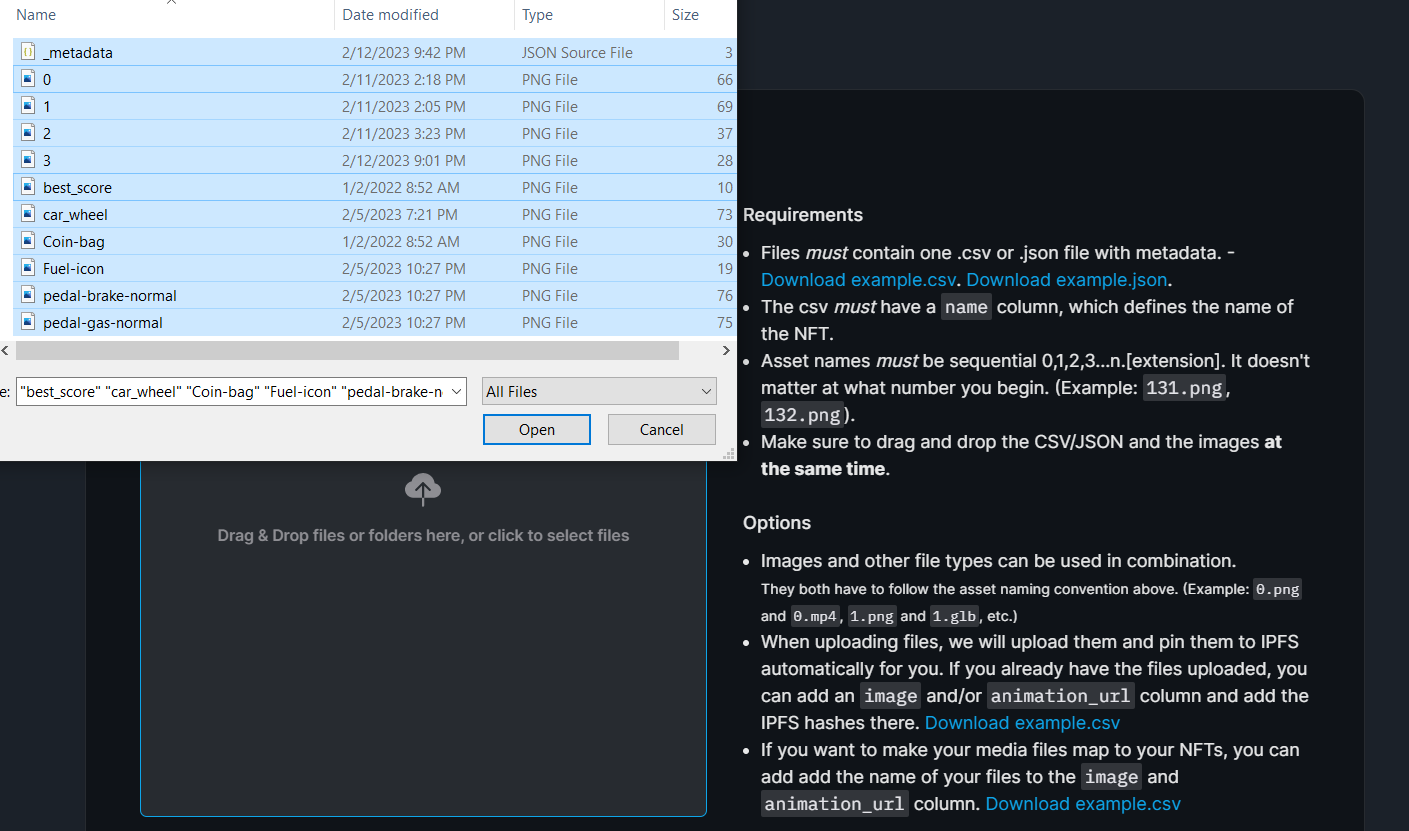The width and height of the screenshot is (1409, 831).
Task: Click the cloud upload icon in drop zone
Action: (423, 489)
